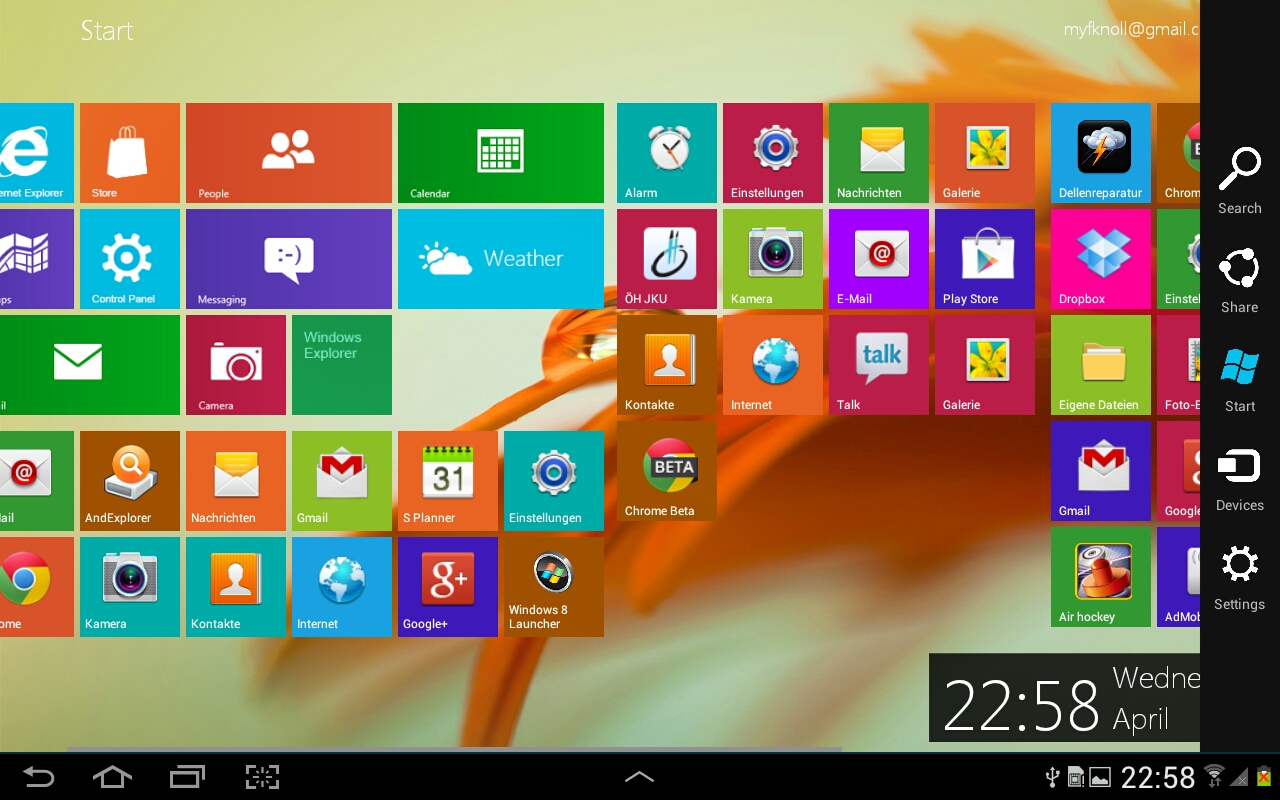Launch the Talk app
Screen dimensions: 1280x800
pyautogui.click(x=878, y=364)
